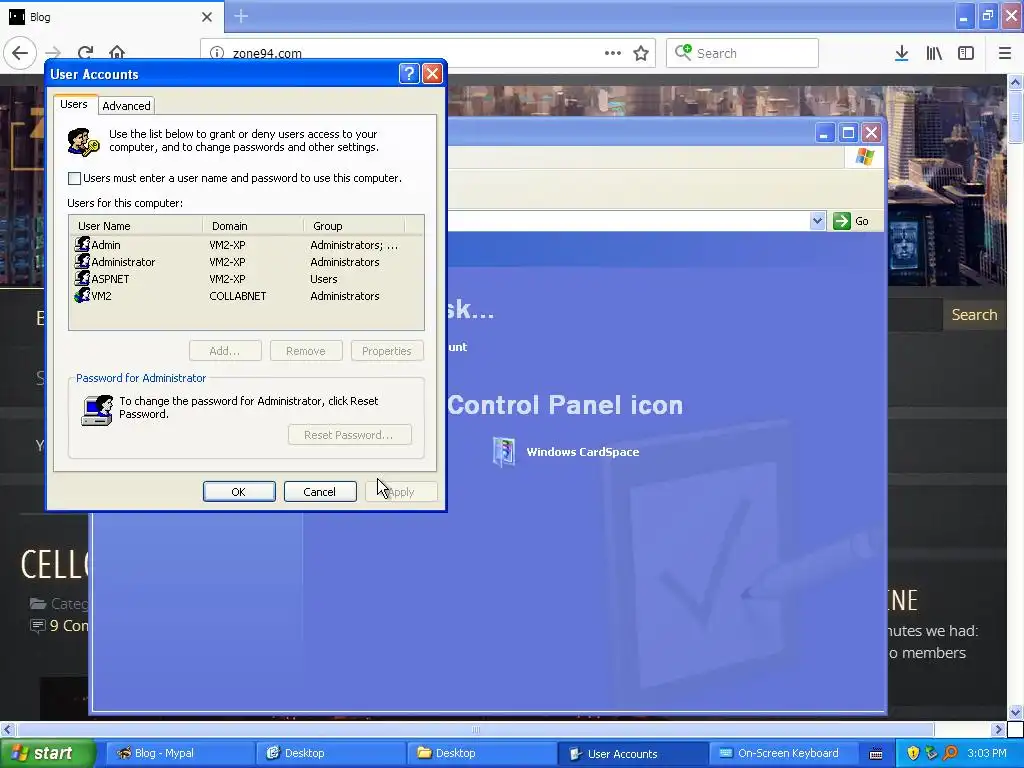Switch to the folder Desktop taskbar item
This screenshot has width=1024, height=768.
[x=481, y=753]
